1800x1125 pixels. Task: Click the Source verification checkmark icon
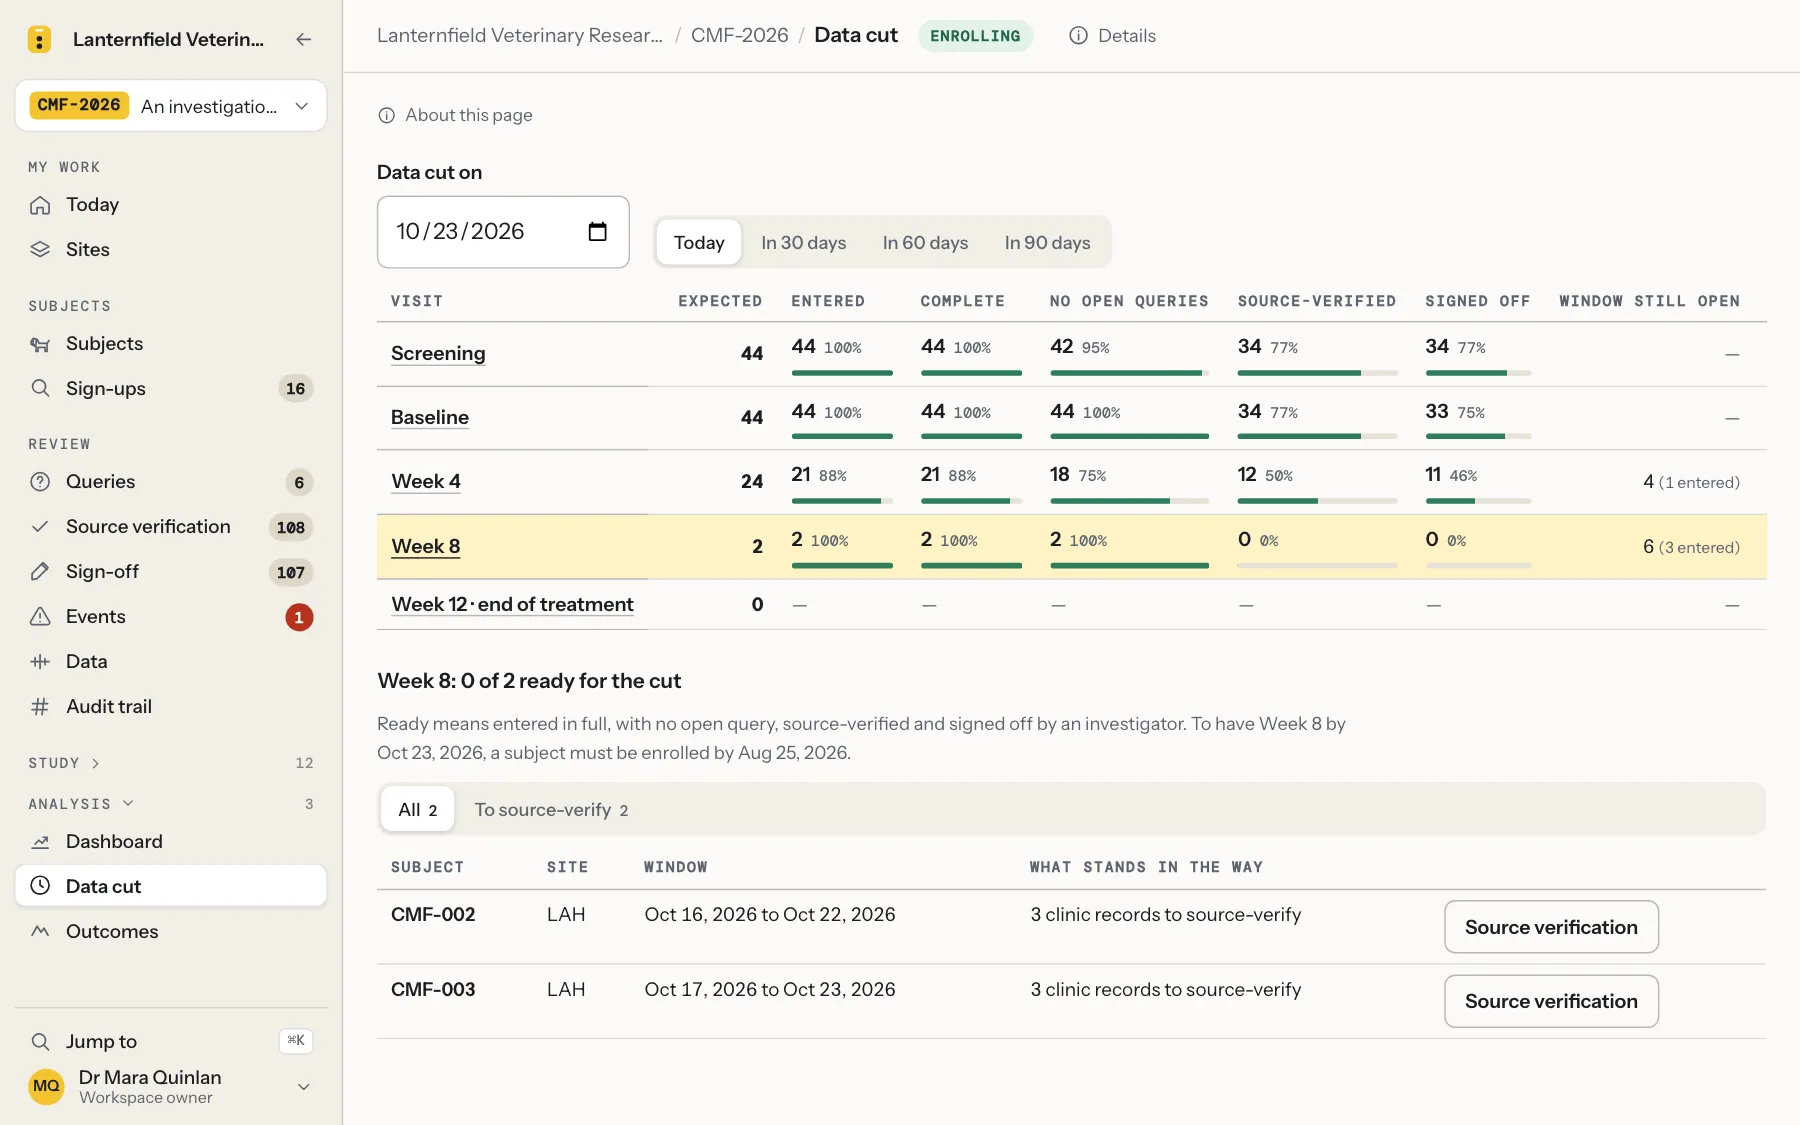coord(40,527)
